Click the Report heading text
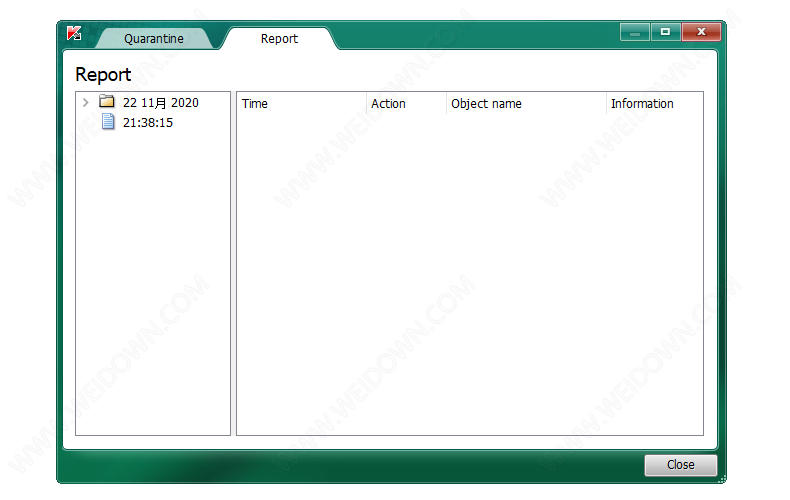 [x=103, y=75]
